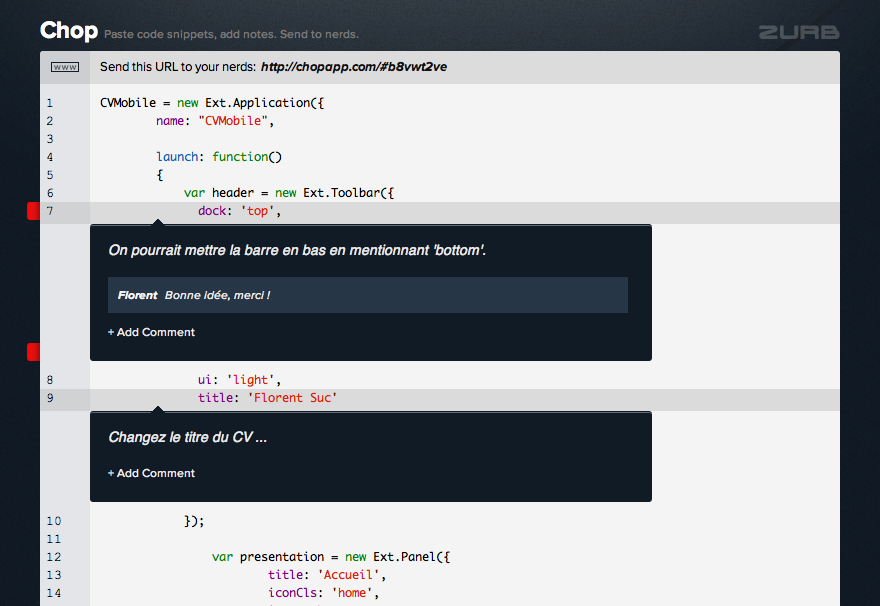The width and height of the screenshot is (880, 606).
Task: Click the www icon beside the share URL
Action: 65,68
